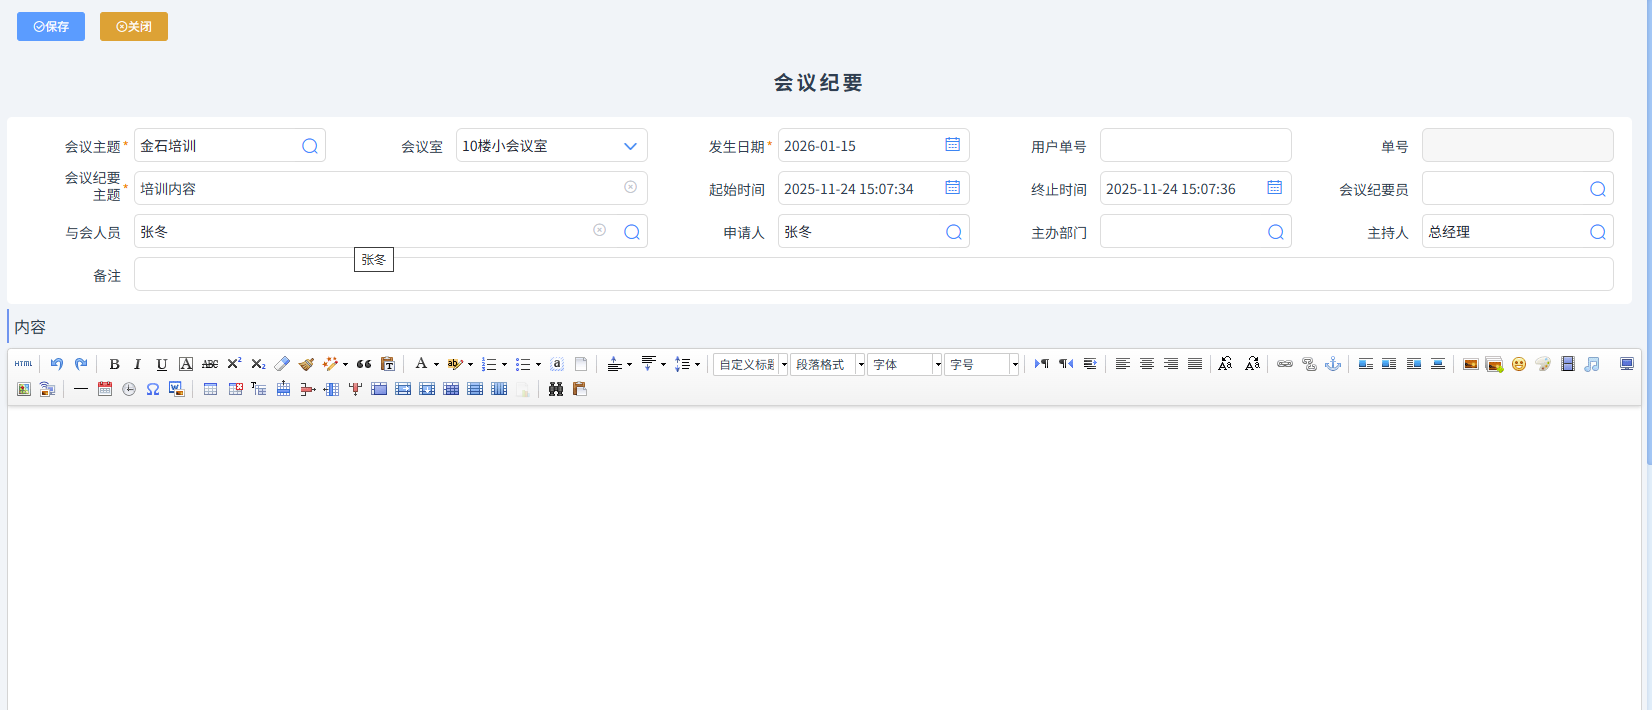Viewport: 1652px width, 710px height.
Task: Click the 保存 save button
Action: click(51, 27)
